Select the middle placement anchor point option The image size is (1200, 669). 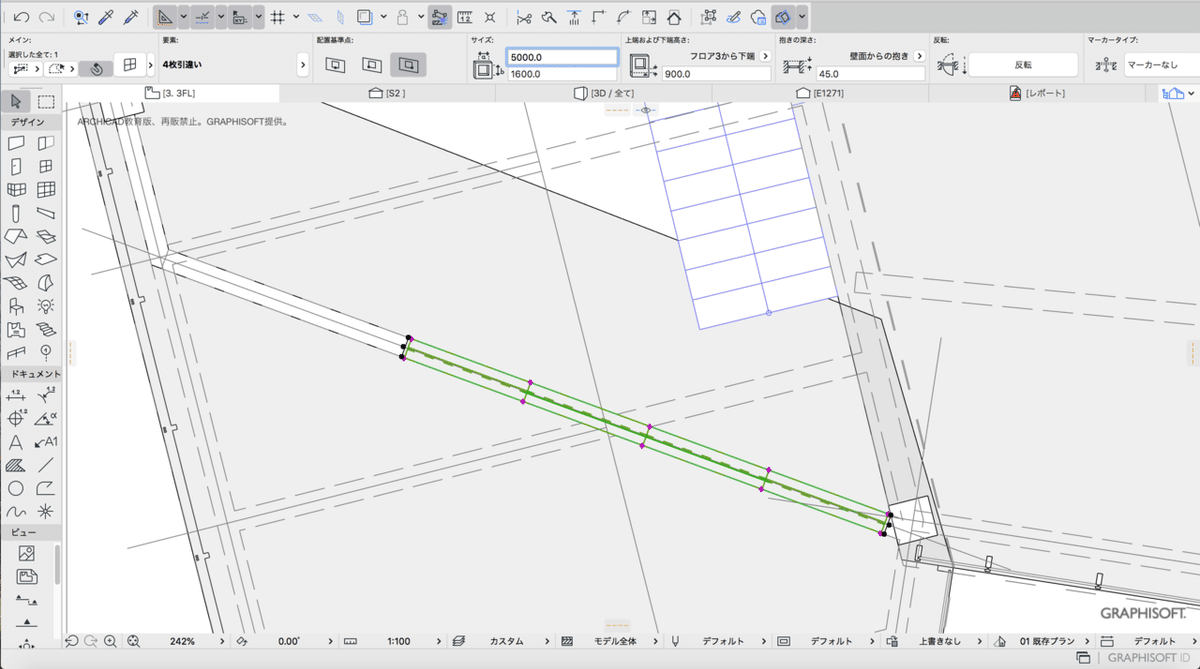click(372, 65)
